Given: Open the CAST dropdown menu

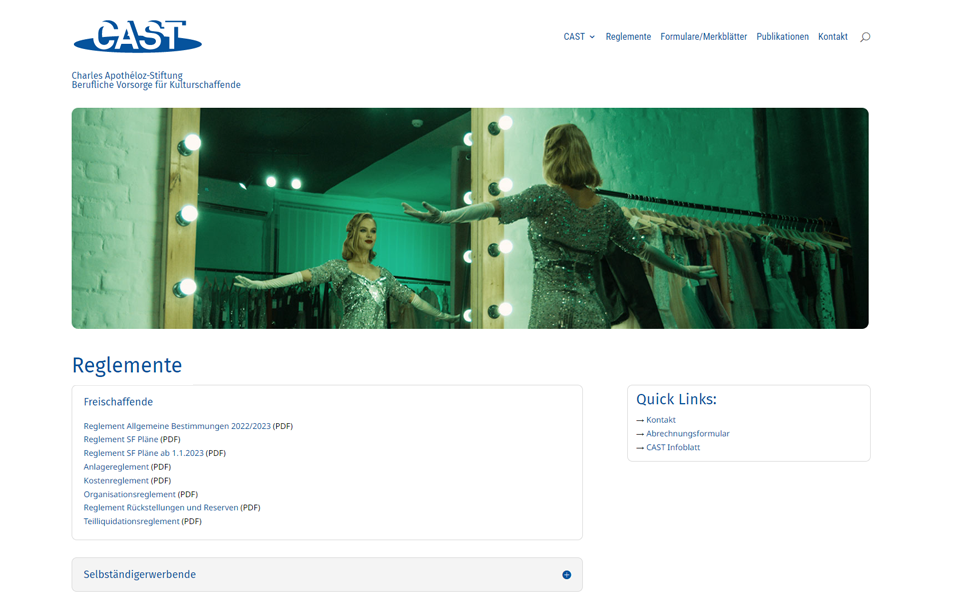Looking at the screenshot, I should click(579, 37).
